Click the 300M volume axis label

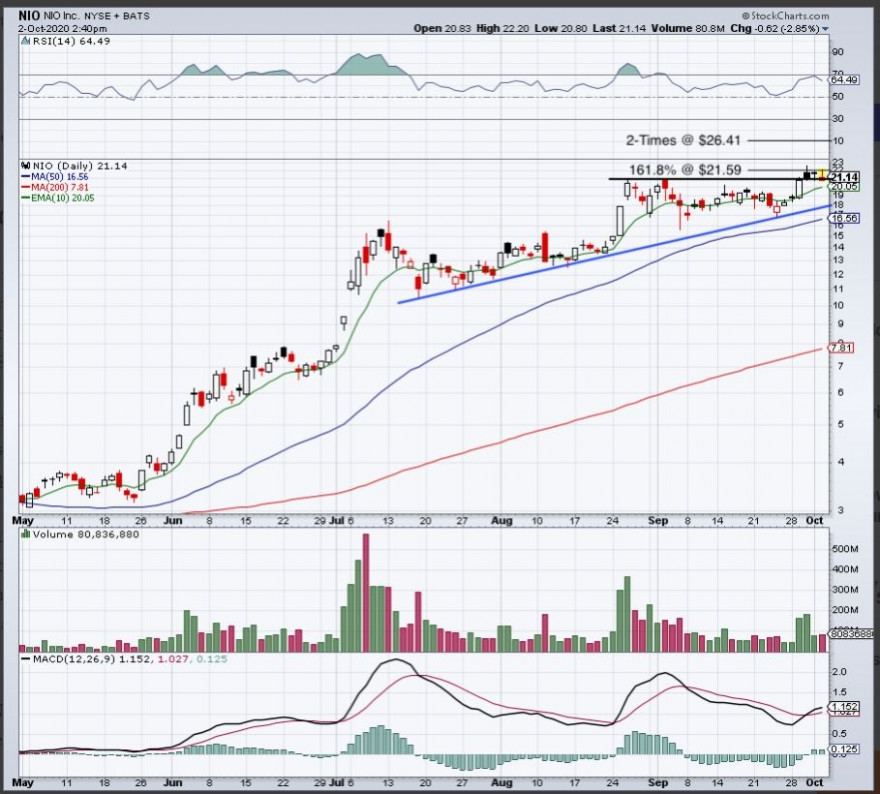click(845, 590)
